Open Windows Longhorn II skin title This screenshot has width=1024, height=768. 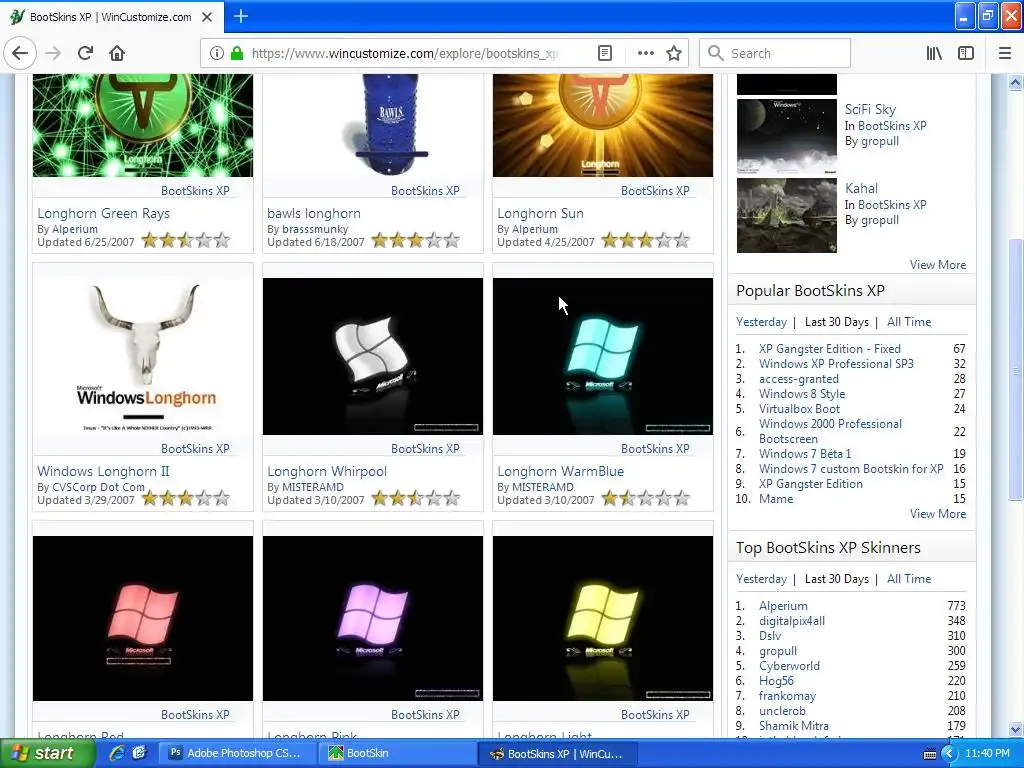(x=103, y=471)
